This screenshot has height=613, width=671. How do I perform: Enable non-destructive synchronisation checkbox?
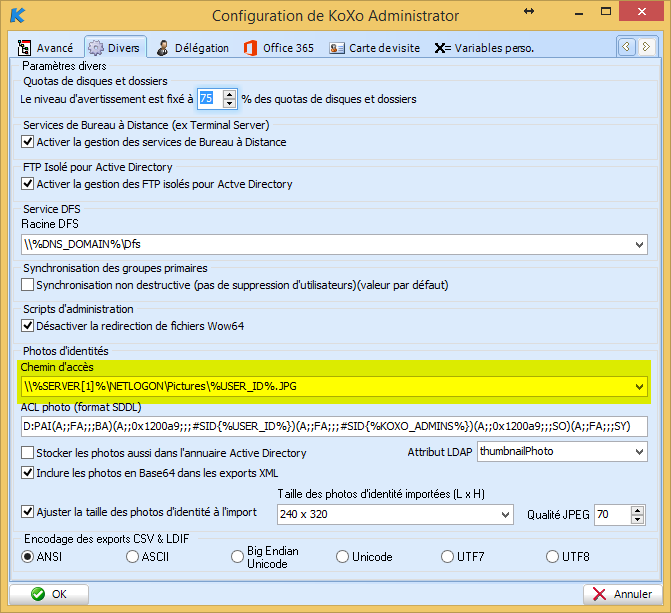point(27,285)
